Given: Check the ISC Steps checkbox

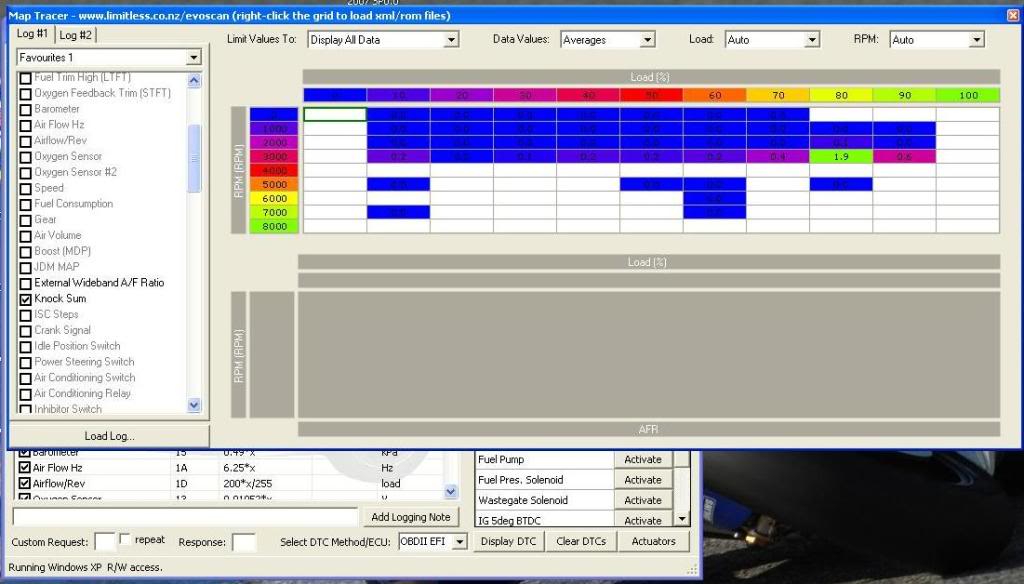Looking at the screenshot, I should point(25,315).
